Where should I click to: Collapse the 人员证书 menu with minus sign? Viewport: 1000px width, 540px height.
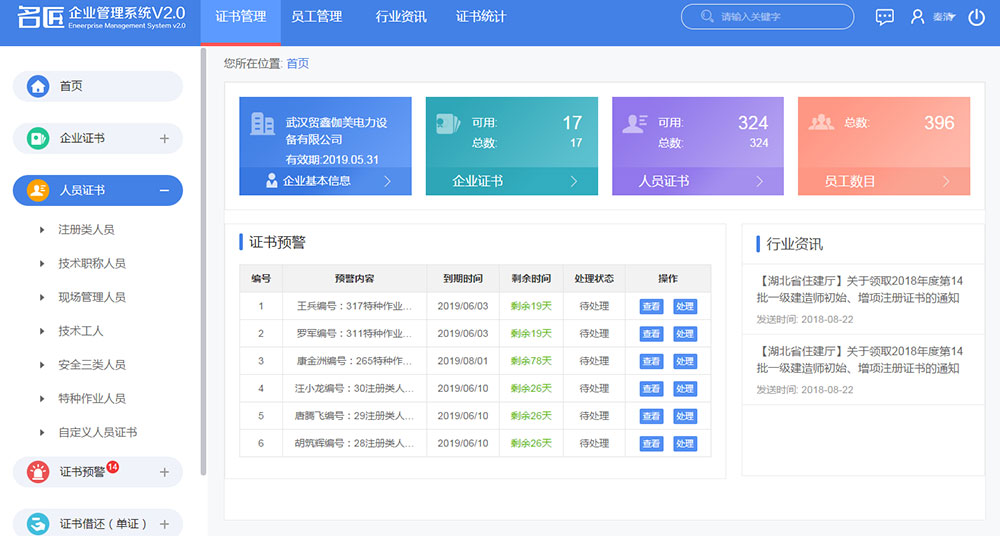tap(164, 190)
